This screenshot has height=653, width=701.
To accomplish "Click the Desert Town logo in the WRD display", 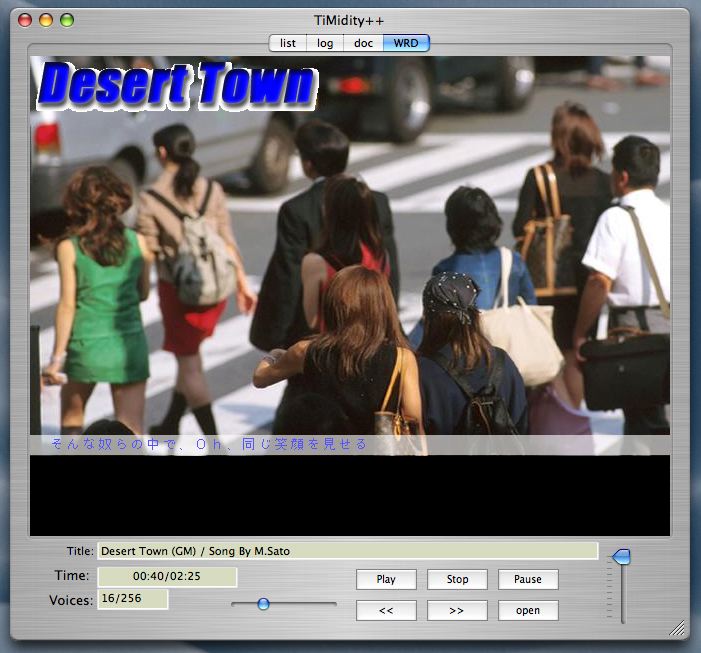I will coord(177,85).
